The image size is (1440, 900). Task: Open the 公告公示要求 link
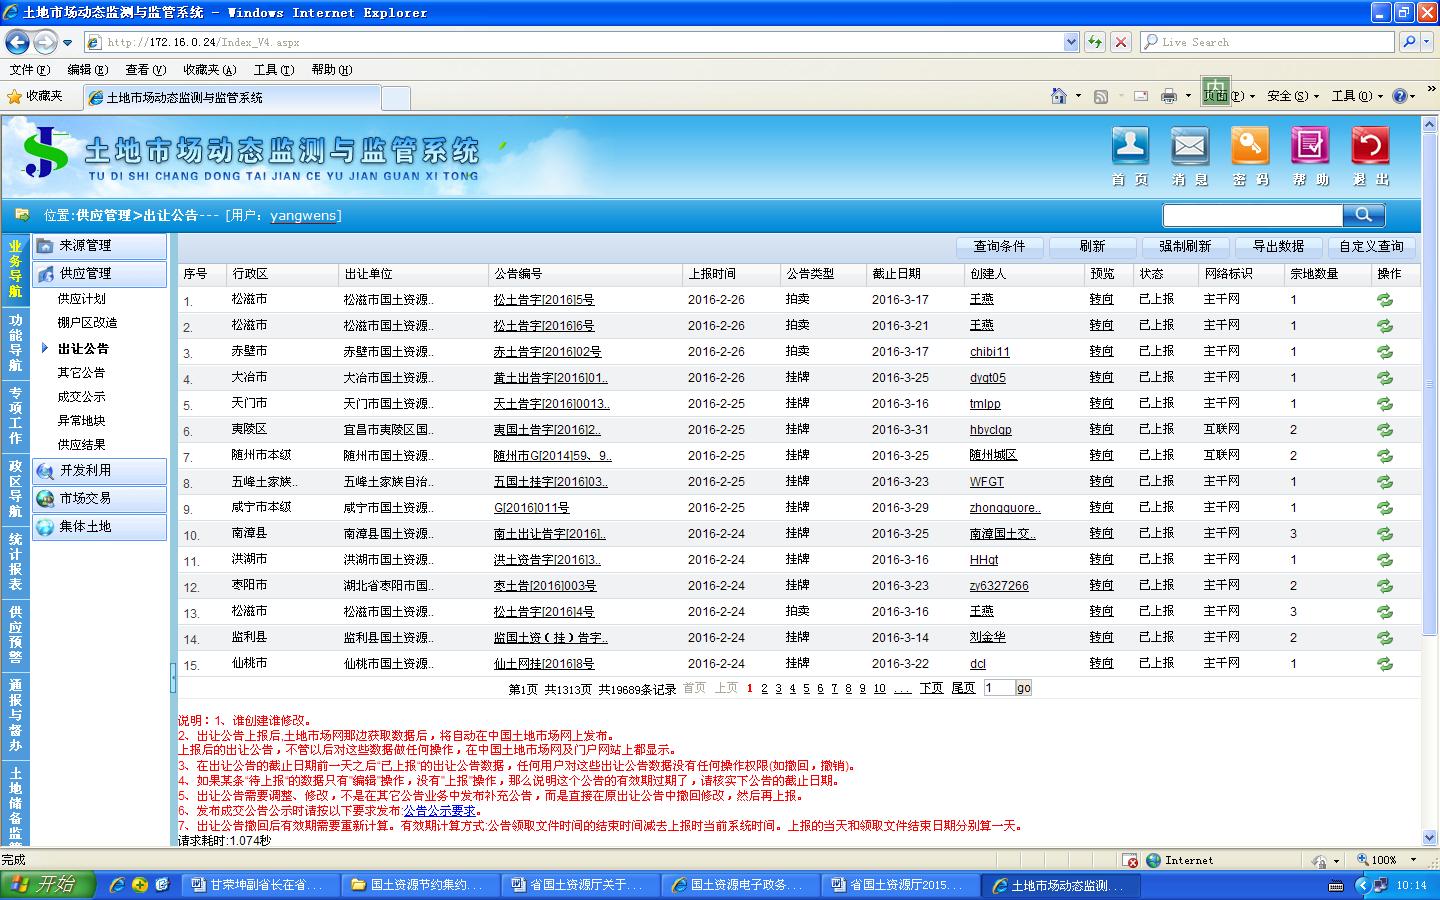(x=439, y=811)
